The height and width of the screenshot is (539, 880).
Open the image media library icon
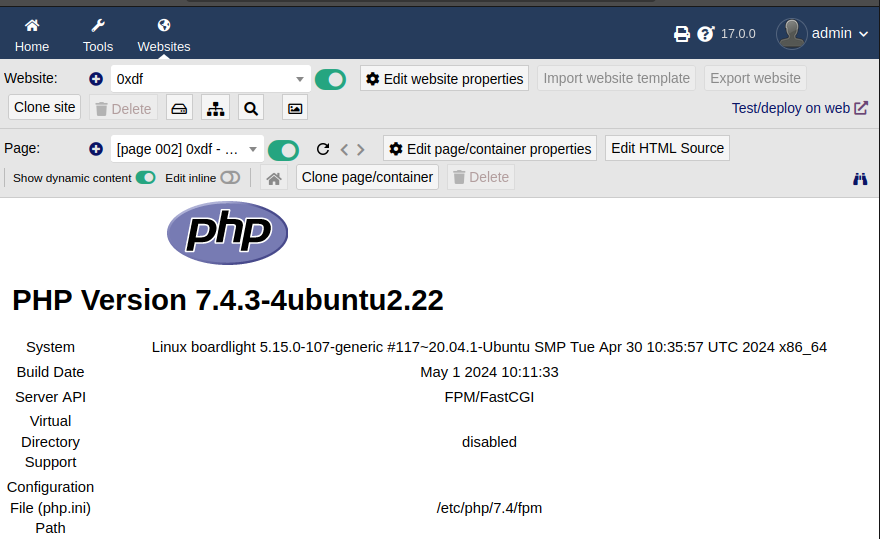tap(294, 108)
